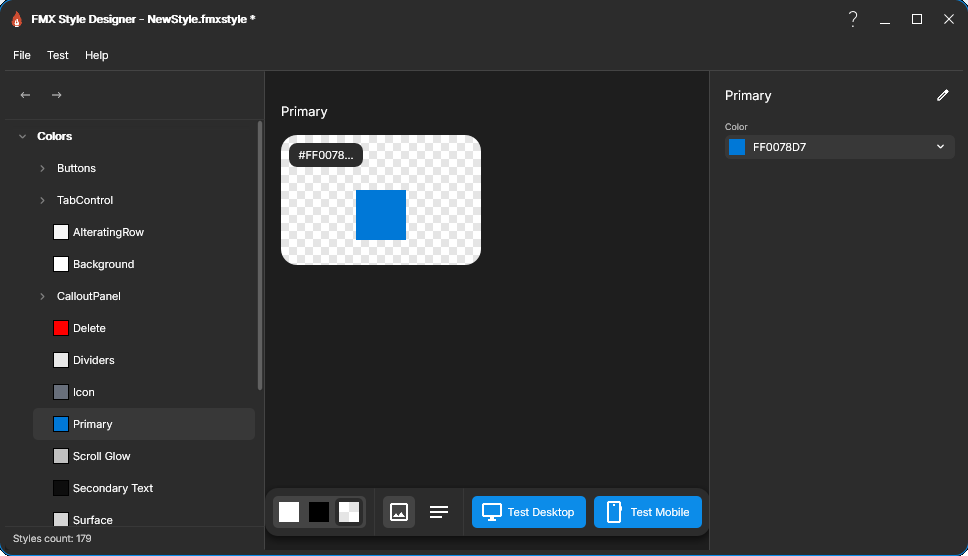The image size is (968, 556).
Task: Expand the Buttons tree node
Action: 42,168
